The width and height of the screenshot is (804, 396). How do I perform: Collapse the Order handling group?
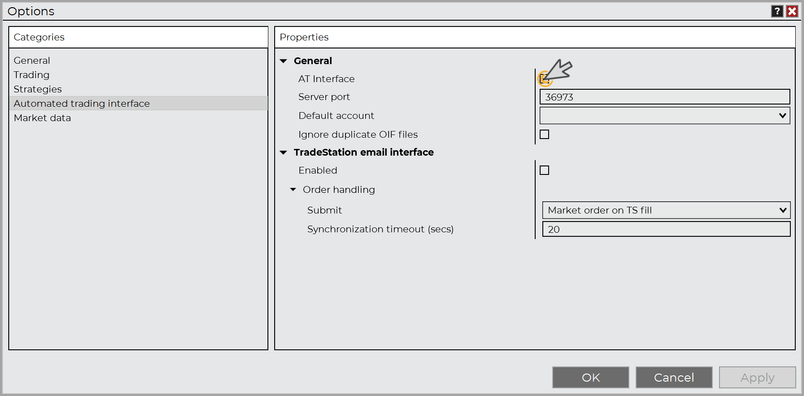(x=293, y=190)
